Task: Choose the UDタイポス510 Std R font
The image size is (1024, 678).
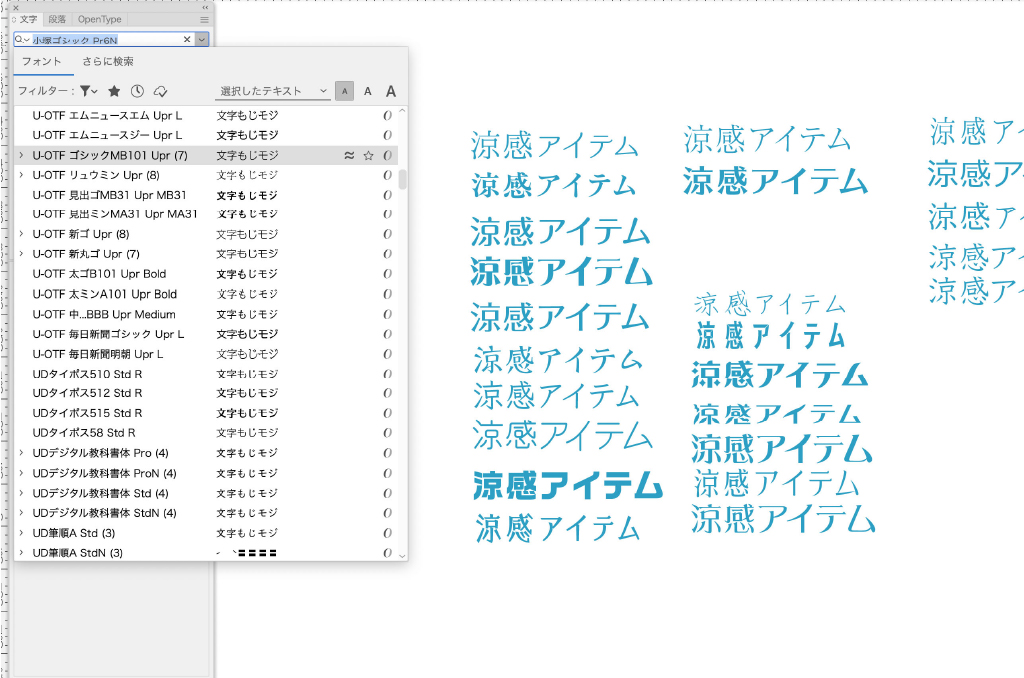Action: [x=88, y=374]
